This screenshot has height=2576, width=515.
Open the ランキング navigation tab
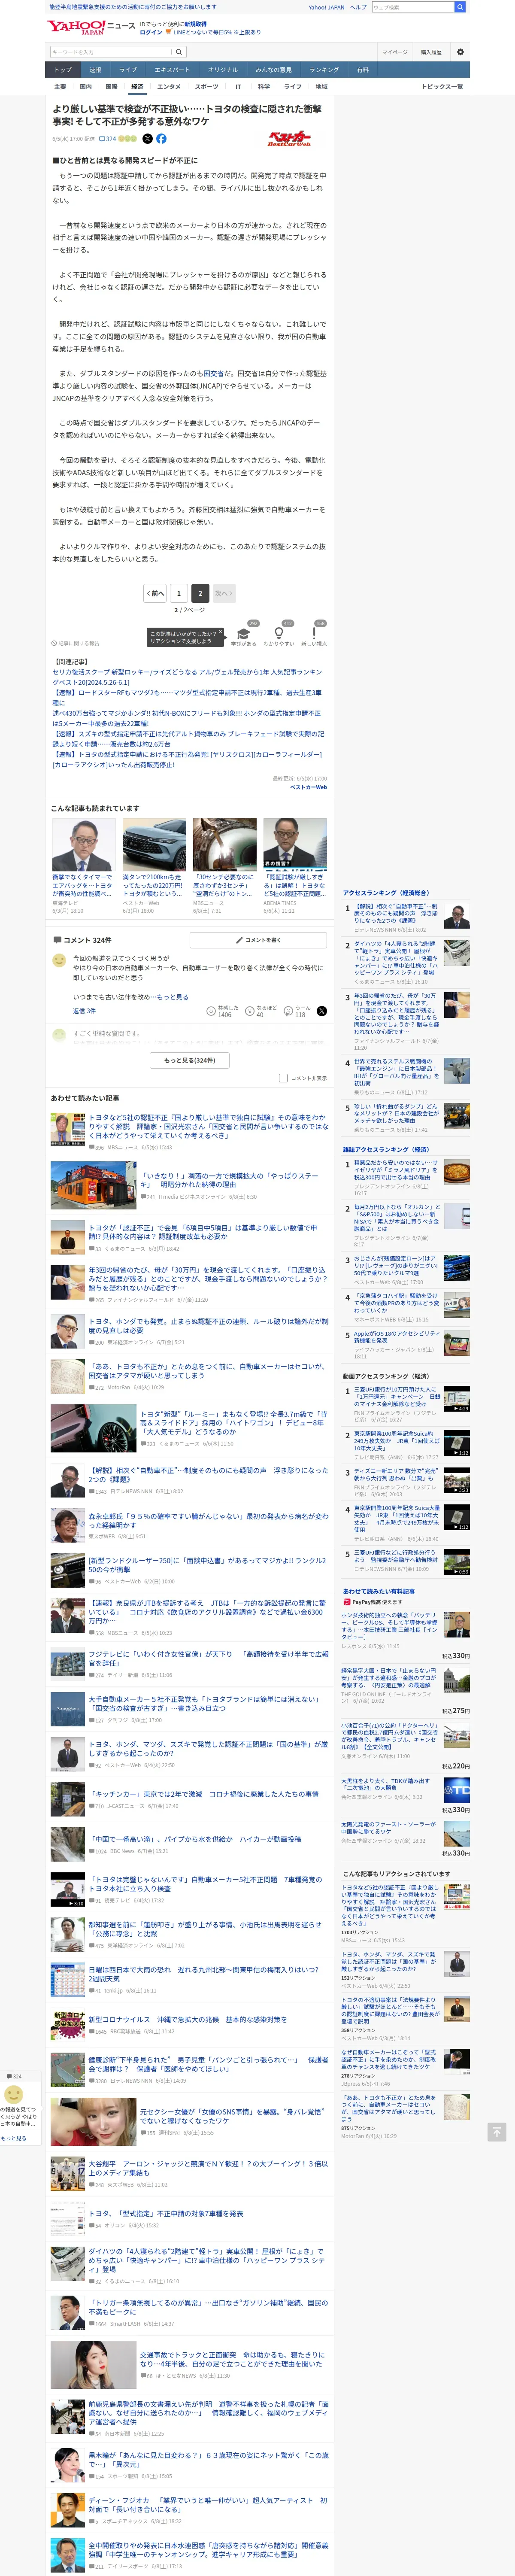(x=323, y=70)
